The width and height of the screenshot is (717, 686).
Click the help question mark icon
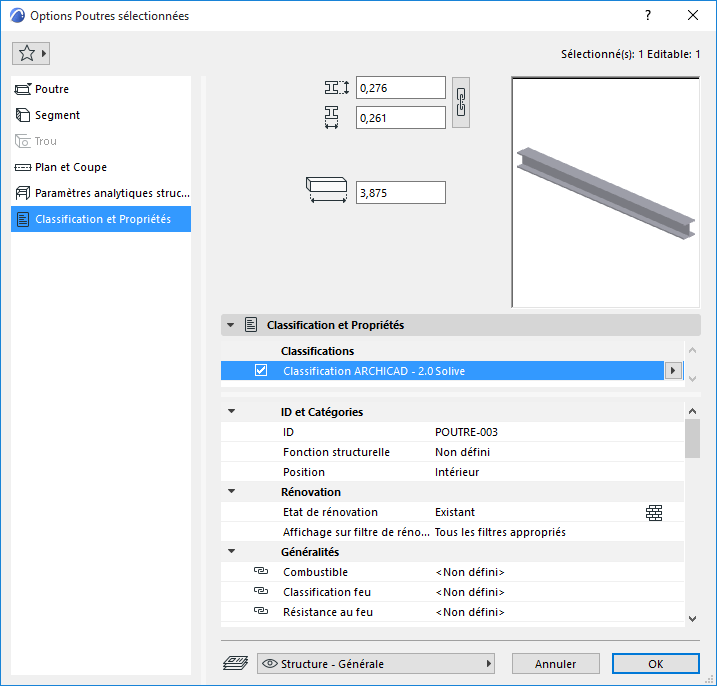tap(648, 16)
